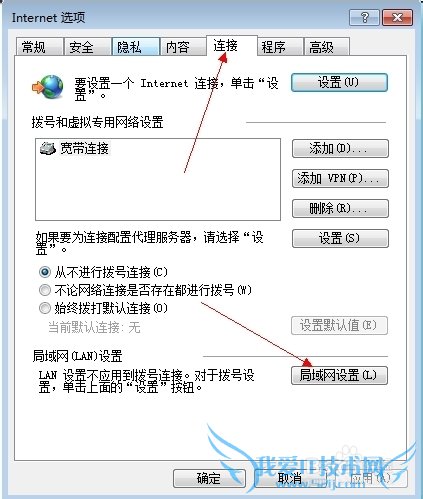Choose 不论网络连接是否存在都进行拨号 option

(45, 290)
